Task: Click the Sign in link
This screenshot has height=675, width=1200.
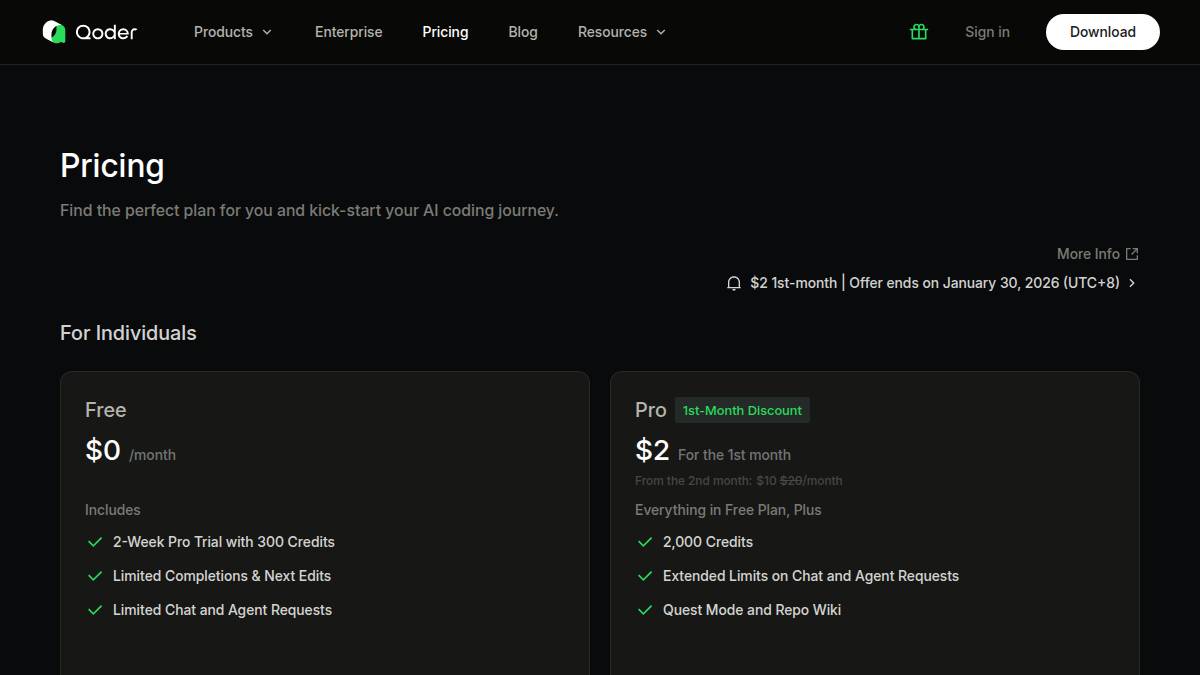Action: pos(987,32)
